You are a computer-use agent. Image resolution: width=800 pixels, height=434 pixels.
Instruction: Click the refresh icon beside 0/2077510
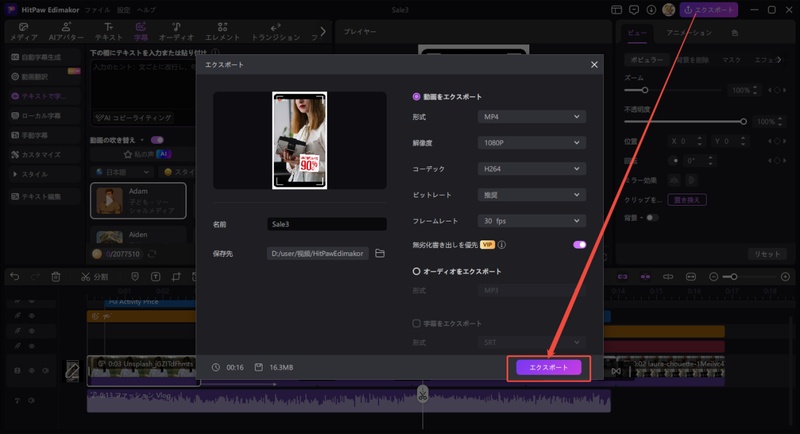point(152,253)
